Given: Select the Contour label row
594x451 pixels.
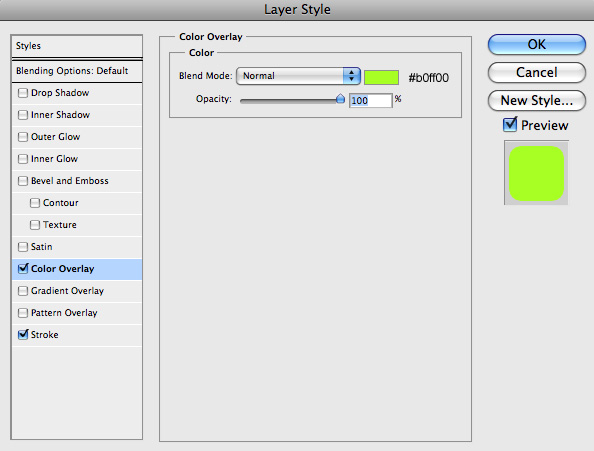Looking at the screenshot, I should 77,203.
